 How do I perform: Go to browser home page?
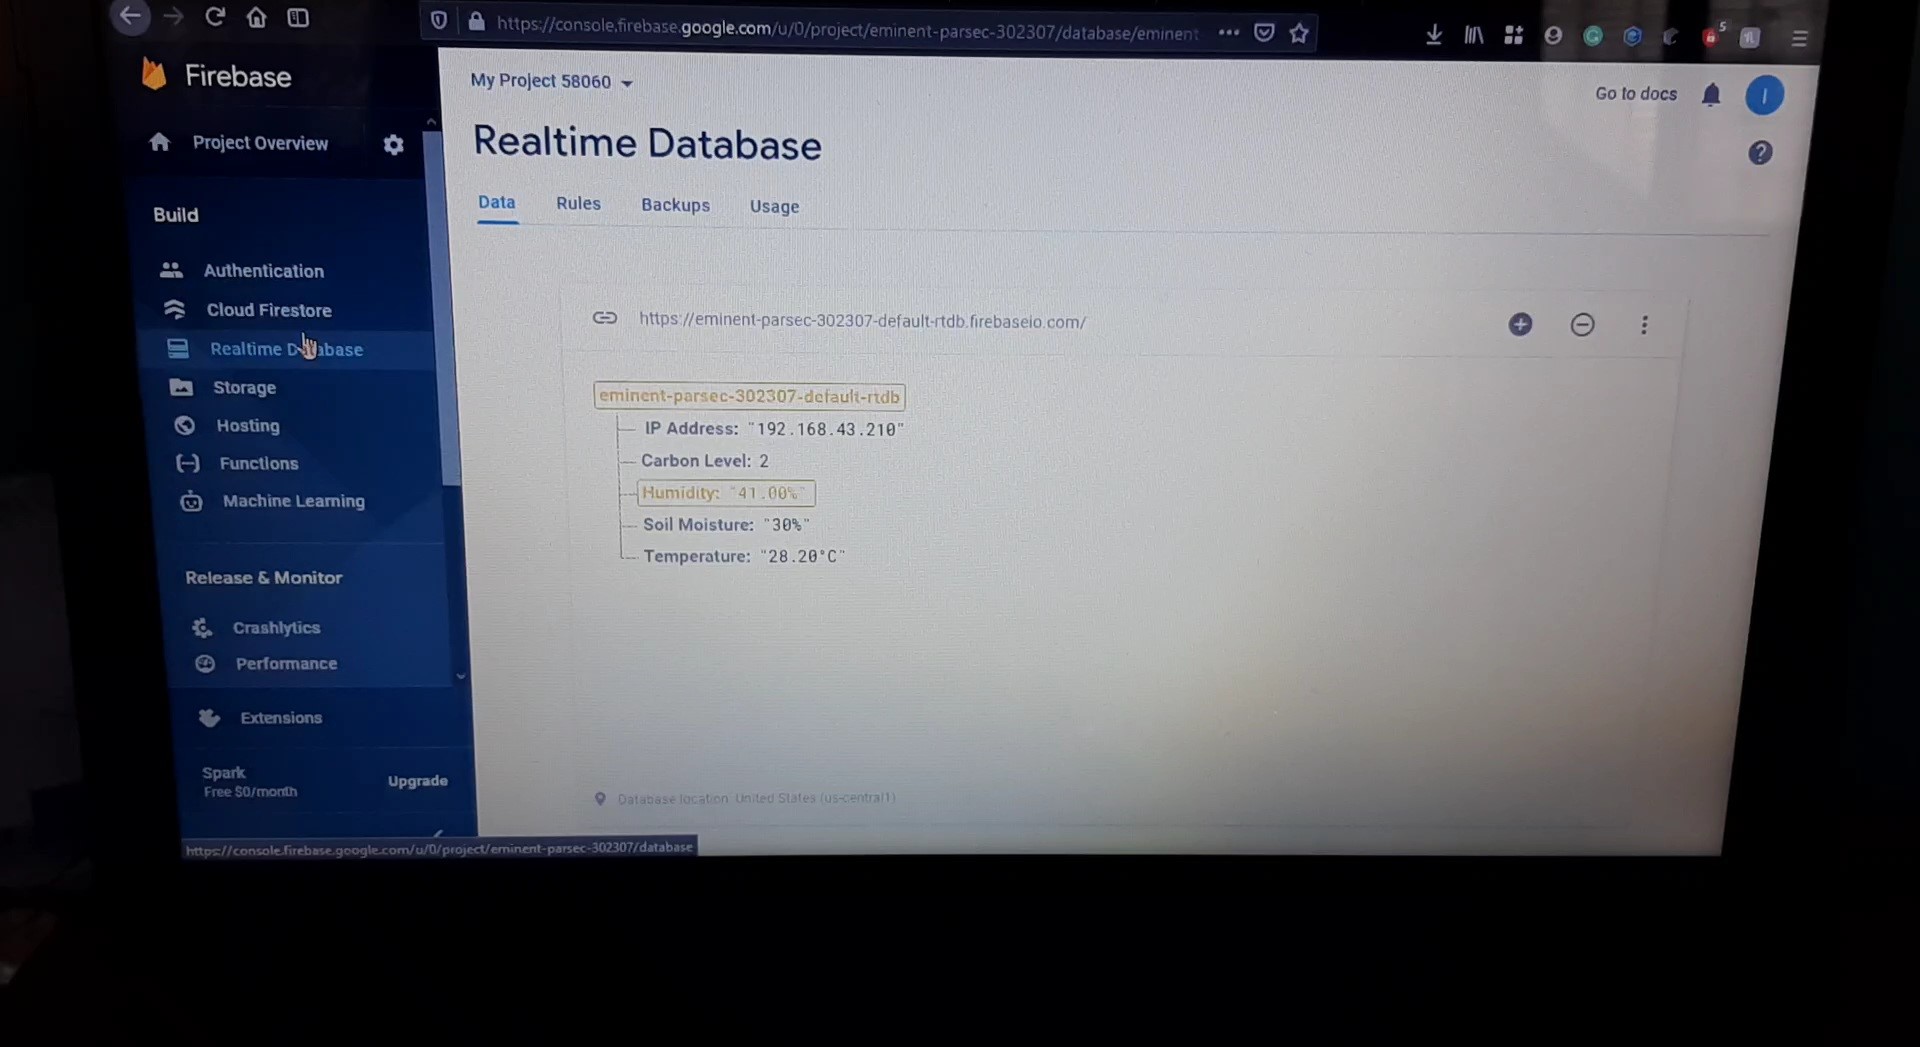click(x=257, y=17)
